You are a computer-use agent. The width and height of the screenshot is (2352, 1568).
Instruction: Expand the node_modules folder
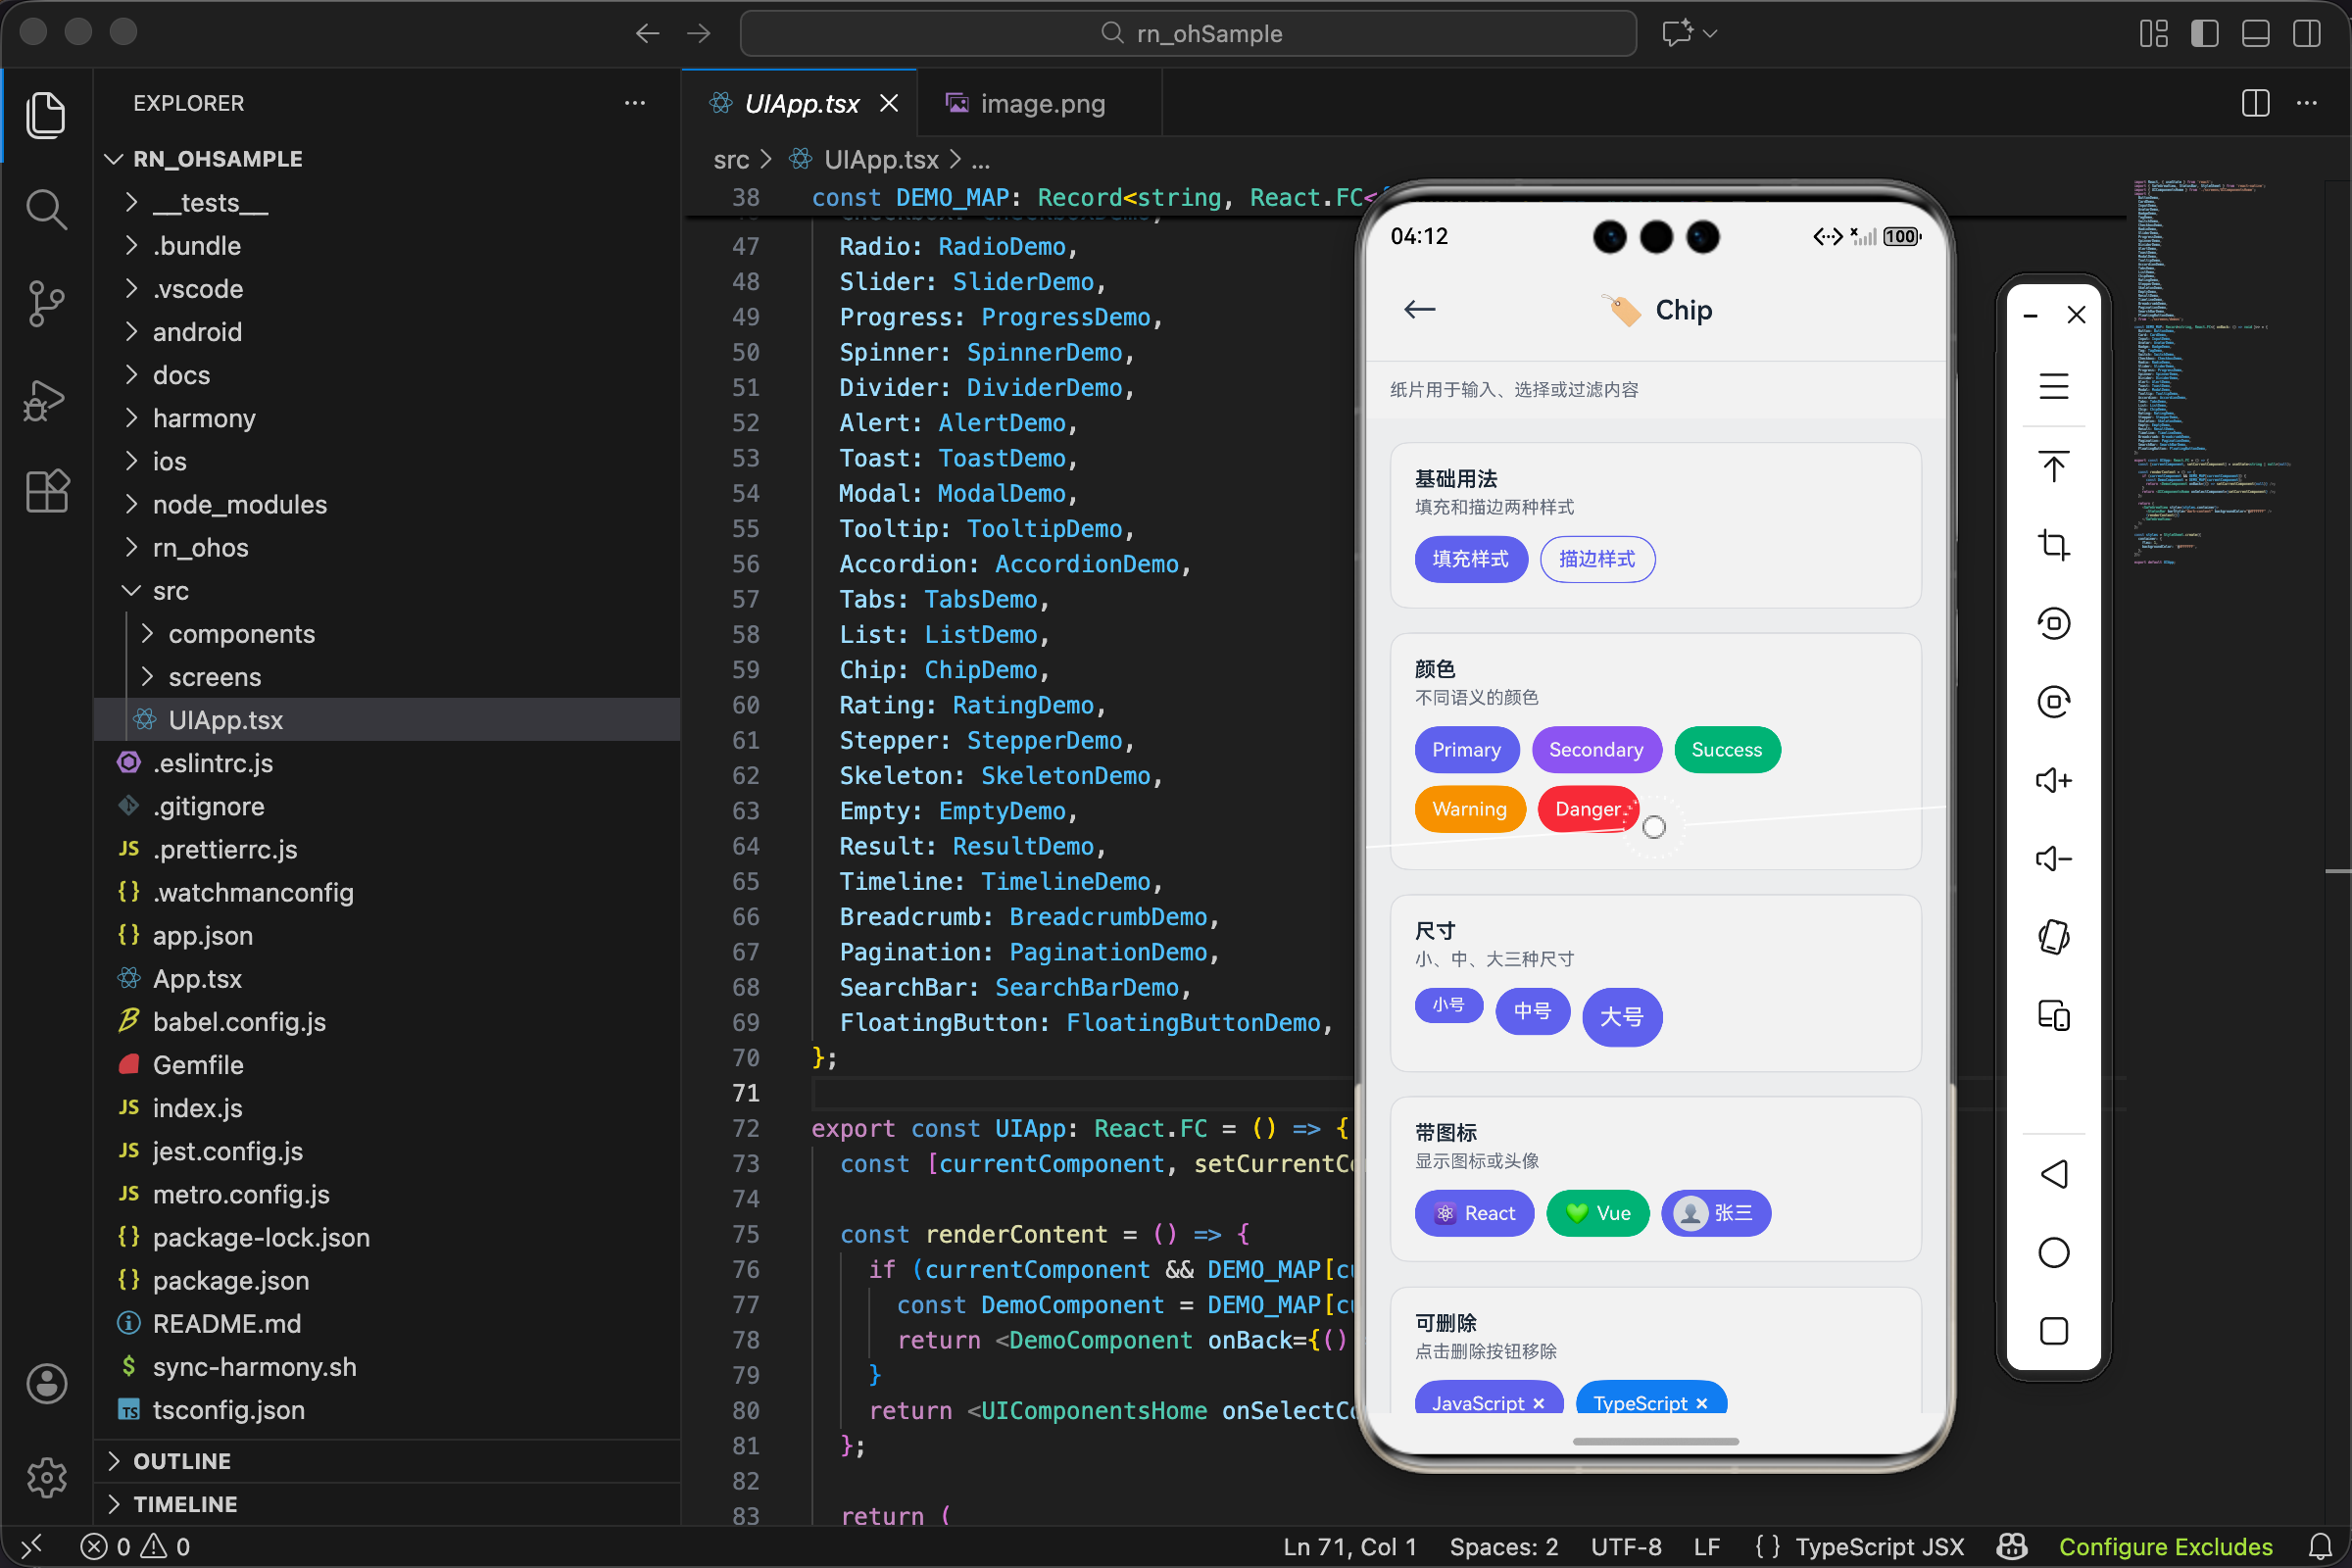[x=239, y=504]
